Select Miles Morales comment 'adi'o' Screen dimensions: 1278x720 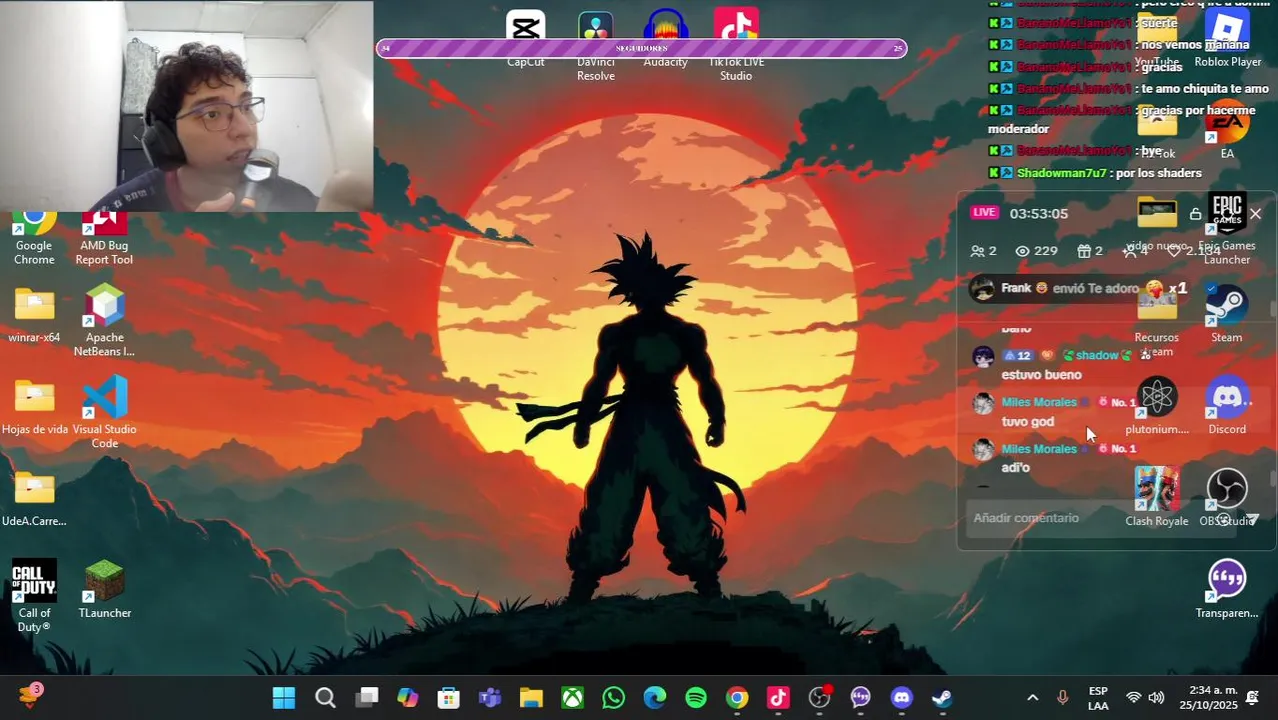1015,468
